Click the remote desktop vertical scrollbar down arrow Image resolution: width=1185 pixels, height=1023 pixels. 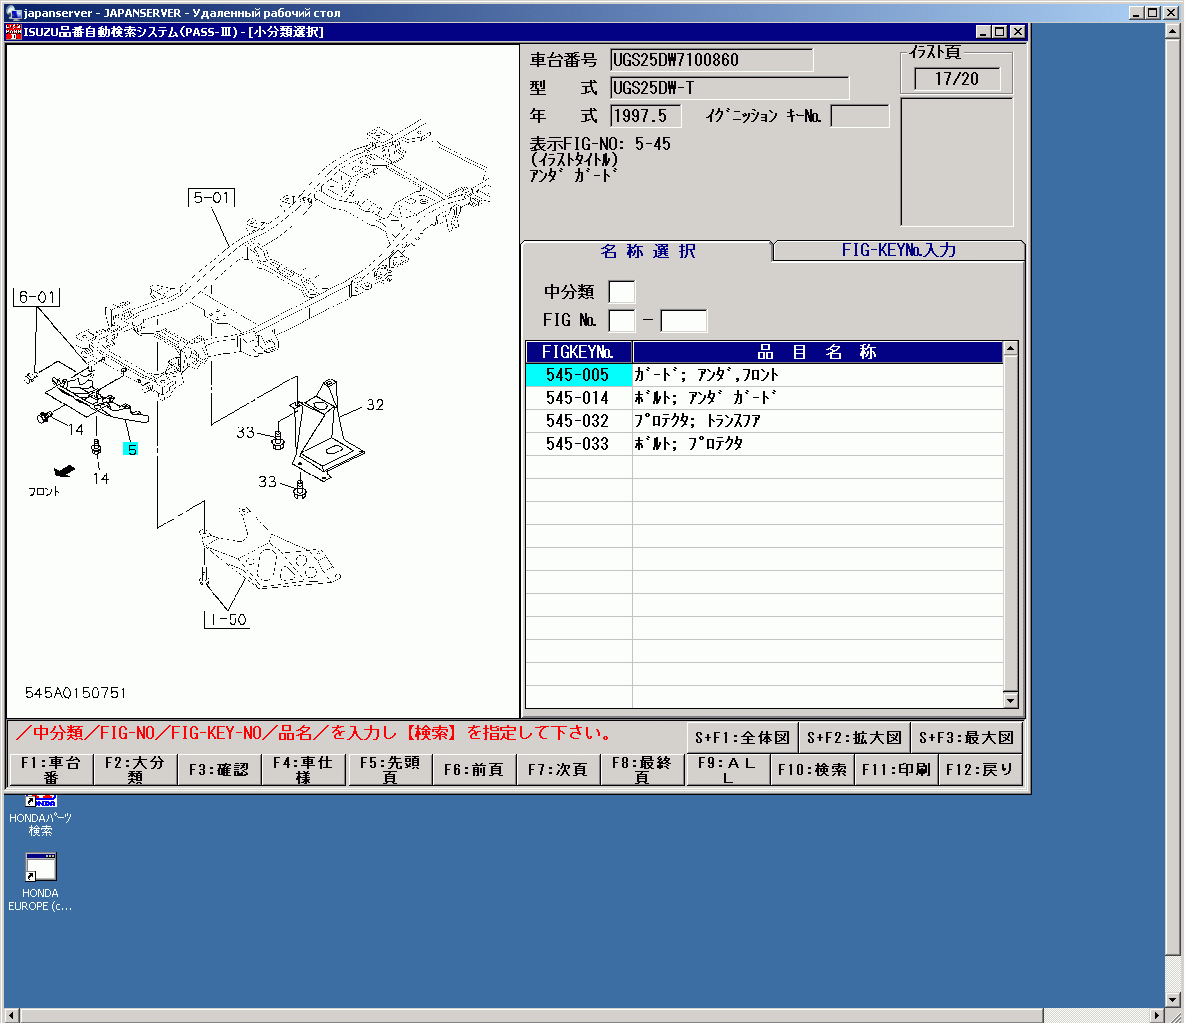[1172, 999]
